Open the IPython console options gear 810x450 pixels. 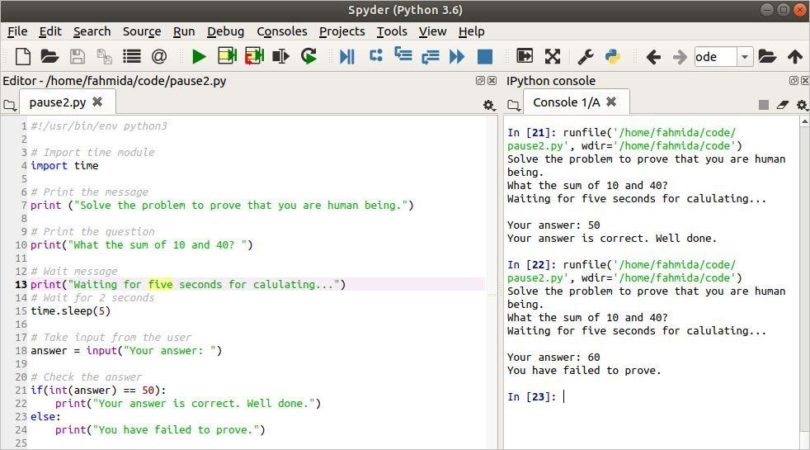tap(800, 104)
